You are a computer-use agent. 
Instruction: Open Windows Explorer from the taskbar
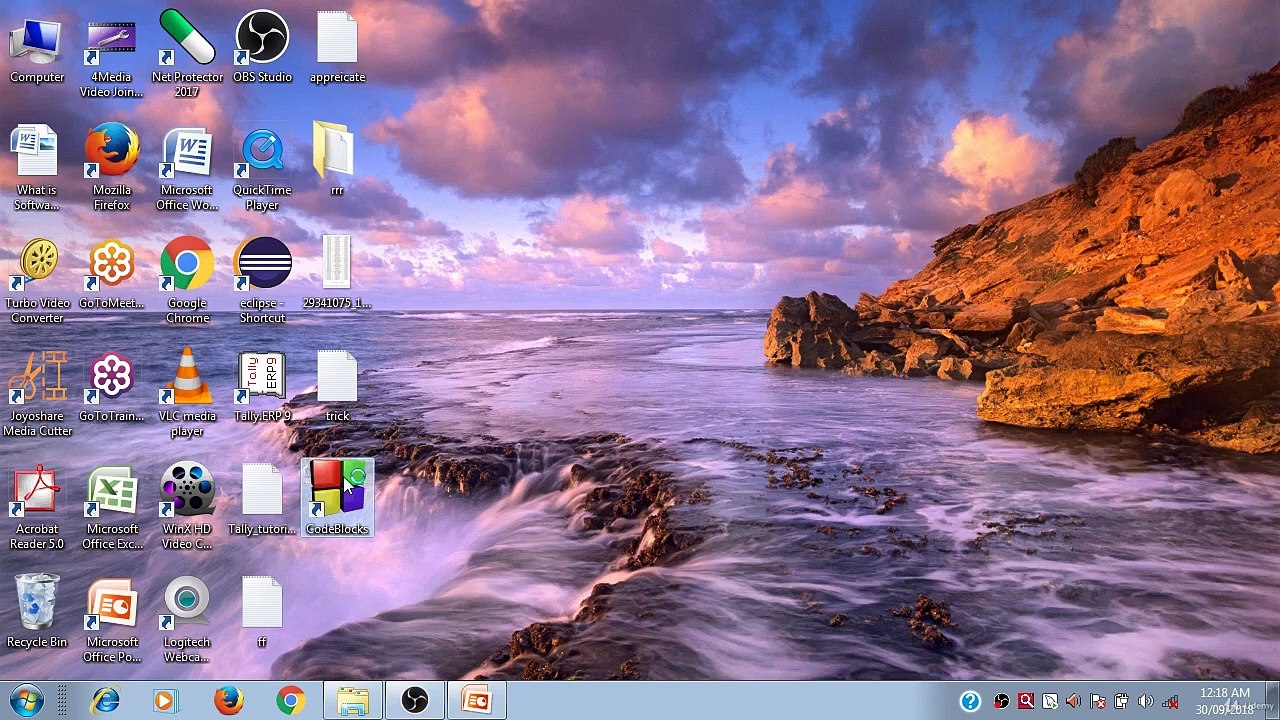click(x=352, y=701)
